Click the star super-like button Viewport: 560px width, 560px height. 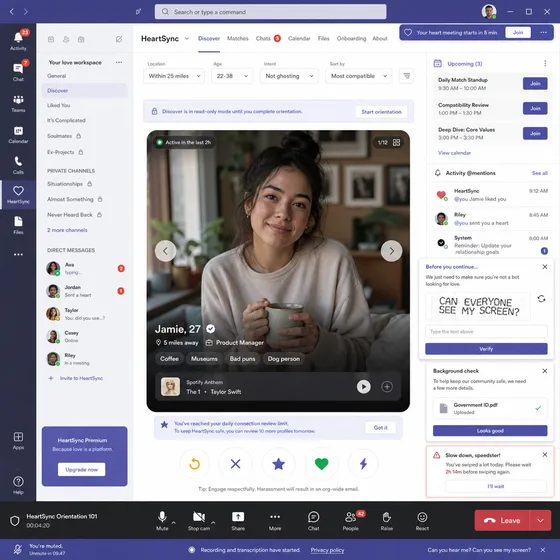pos(279,464)
